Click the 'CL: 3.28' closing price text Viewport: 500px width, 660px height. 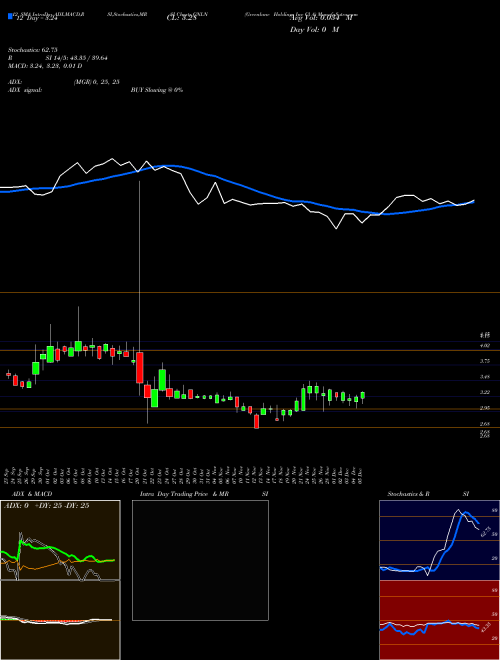(181, 18)
